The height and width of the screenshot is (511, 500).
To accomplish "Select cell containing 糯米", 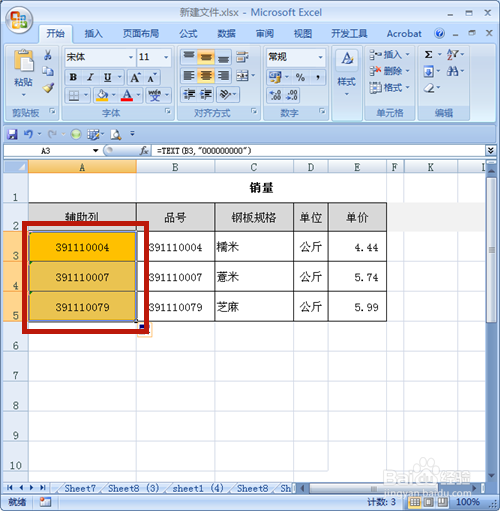I will (254, 247).
